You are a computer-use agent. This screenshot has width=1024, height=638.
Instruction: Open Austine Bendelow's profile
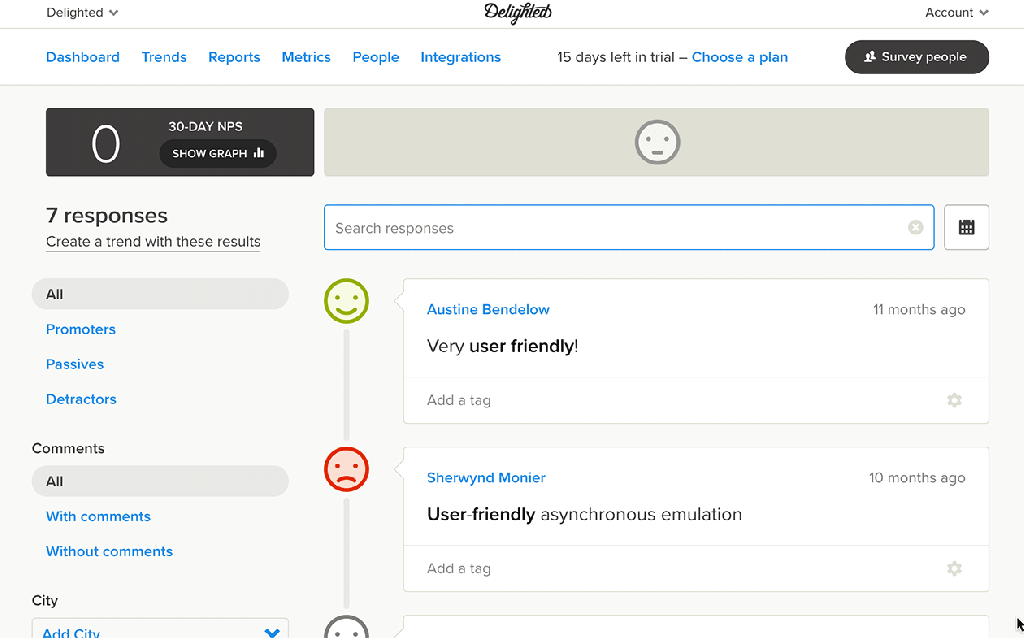tap(488, 310)
